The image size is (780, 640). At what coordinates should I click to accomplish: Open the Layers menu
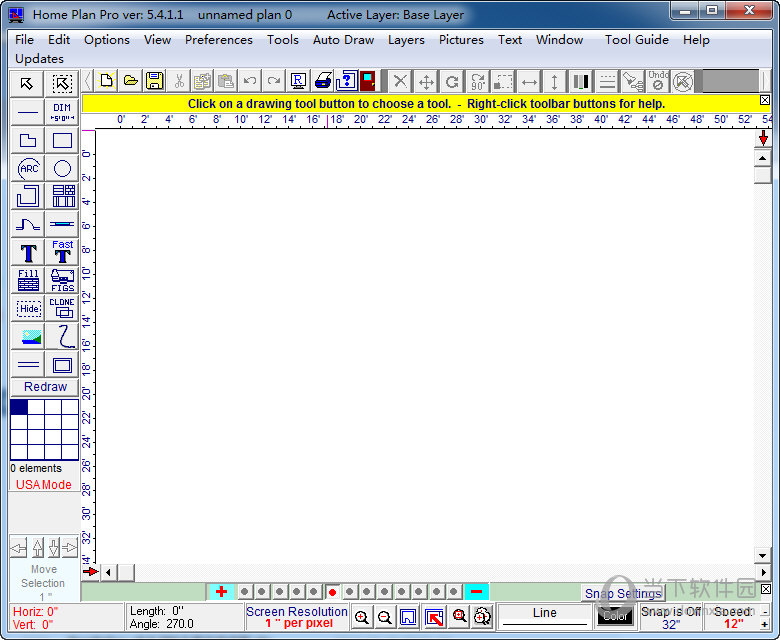(406, 40)
